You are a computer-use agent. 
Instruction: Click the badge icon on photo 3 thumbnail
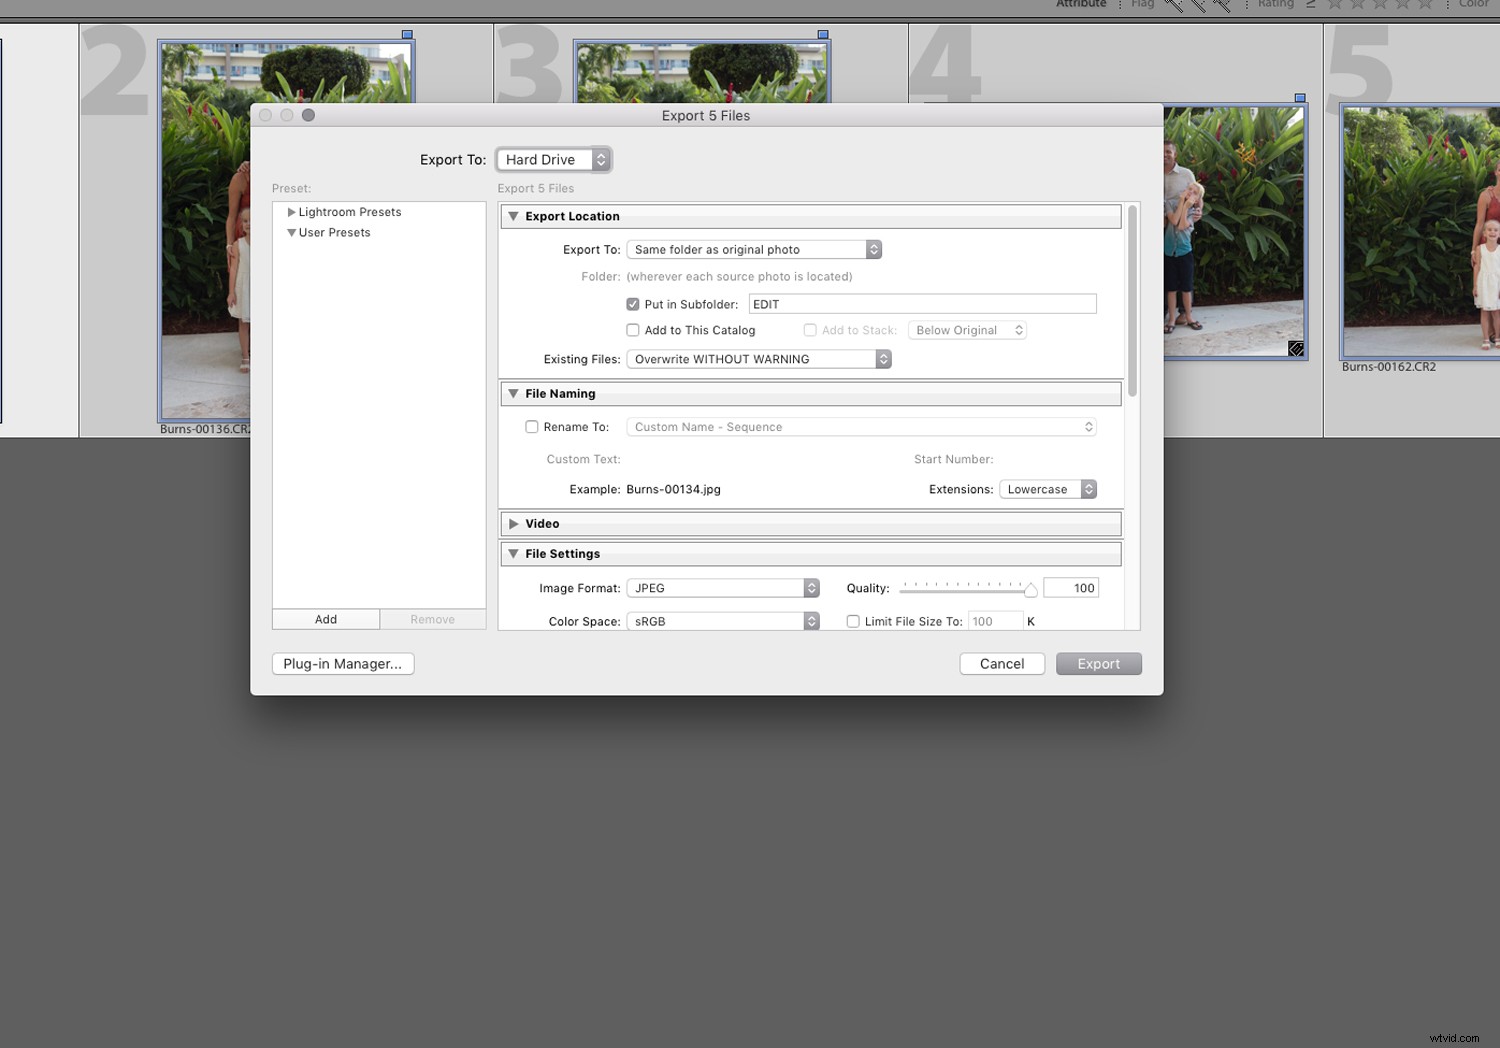[823, 33]
